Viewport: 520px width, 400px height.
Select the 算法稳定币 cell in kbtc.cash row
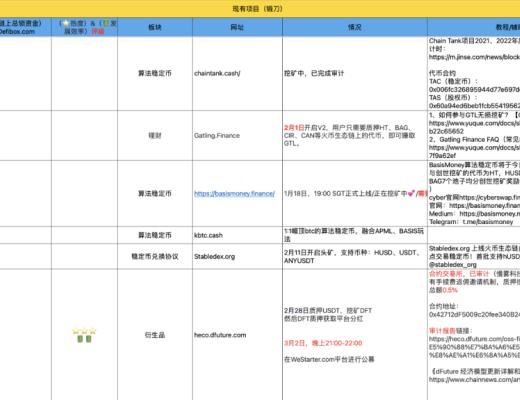tap(155, 235)
